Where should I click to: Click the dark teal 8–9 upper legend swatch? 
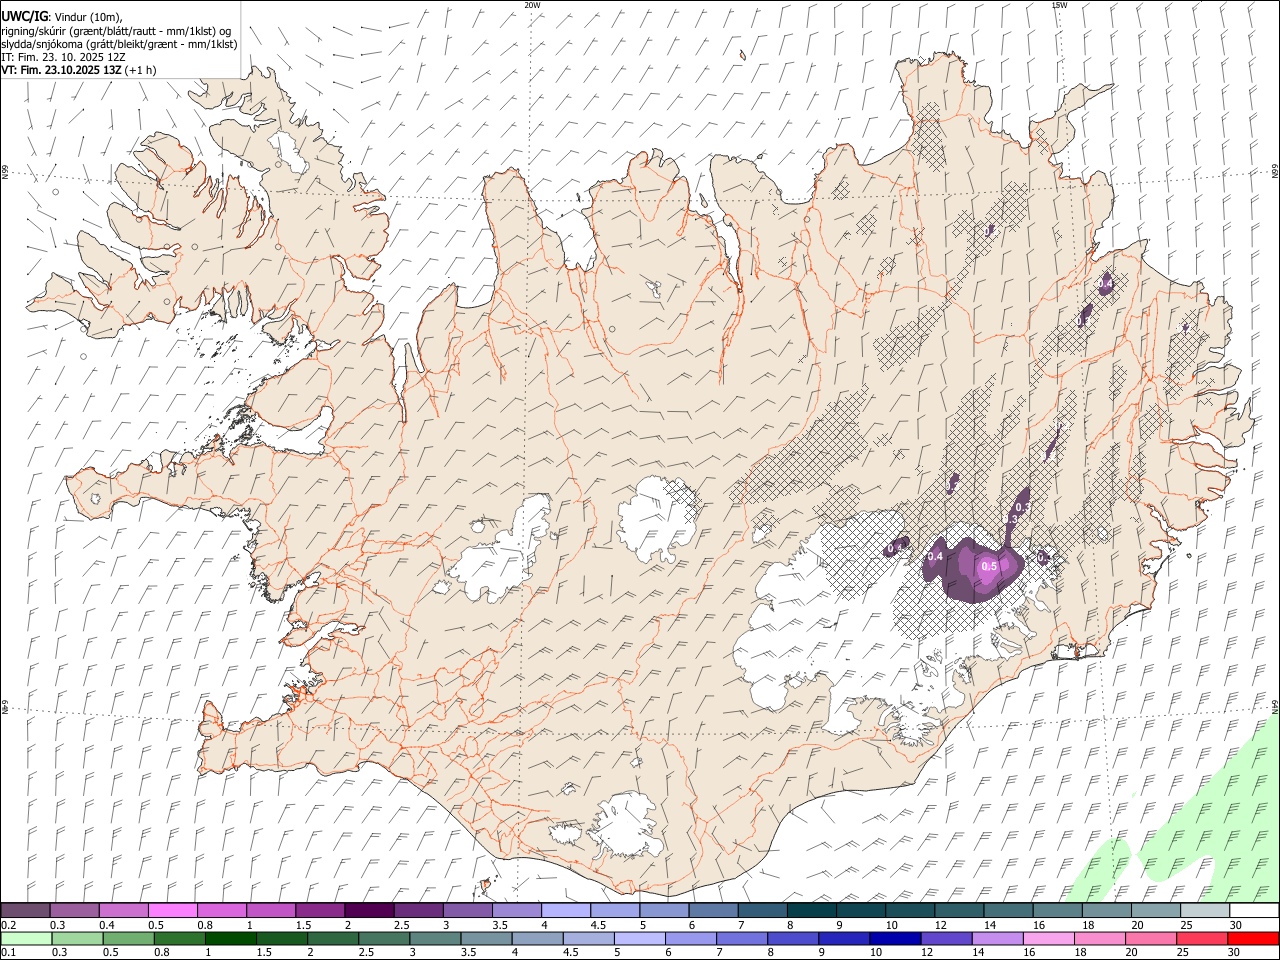(x=811, y=911)
